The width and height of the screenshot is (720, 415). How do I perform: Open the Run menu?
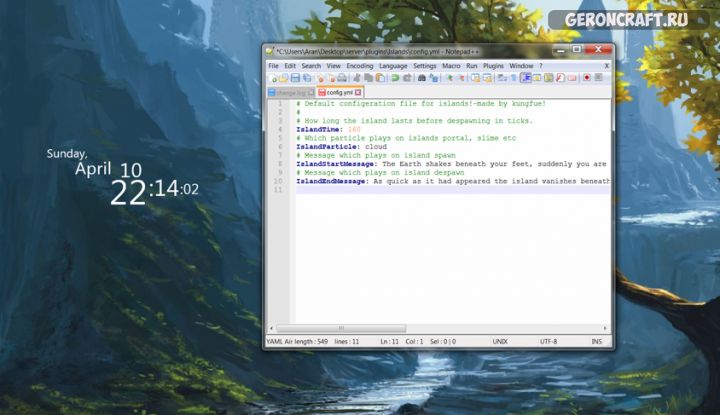pos(472,66)
